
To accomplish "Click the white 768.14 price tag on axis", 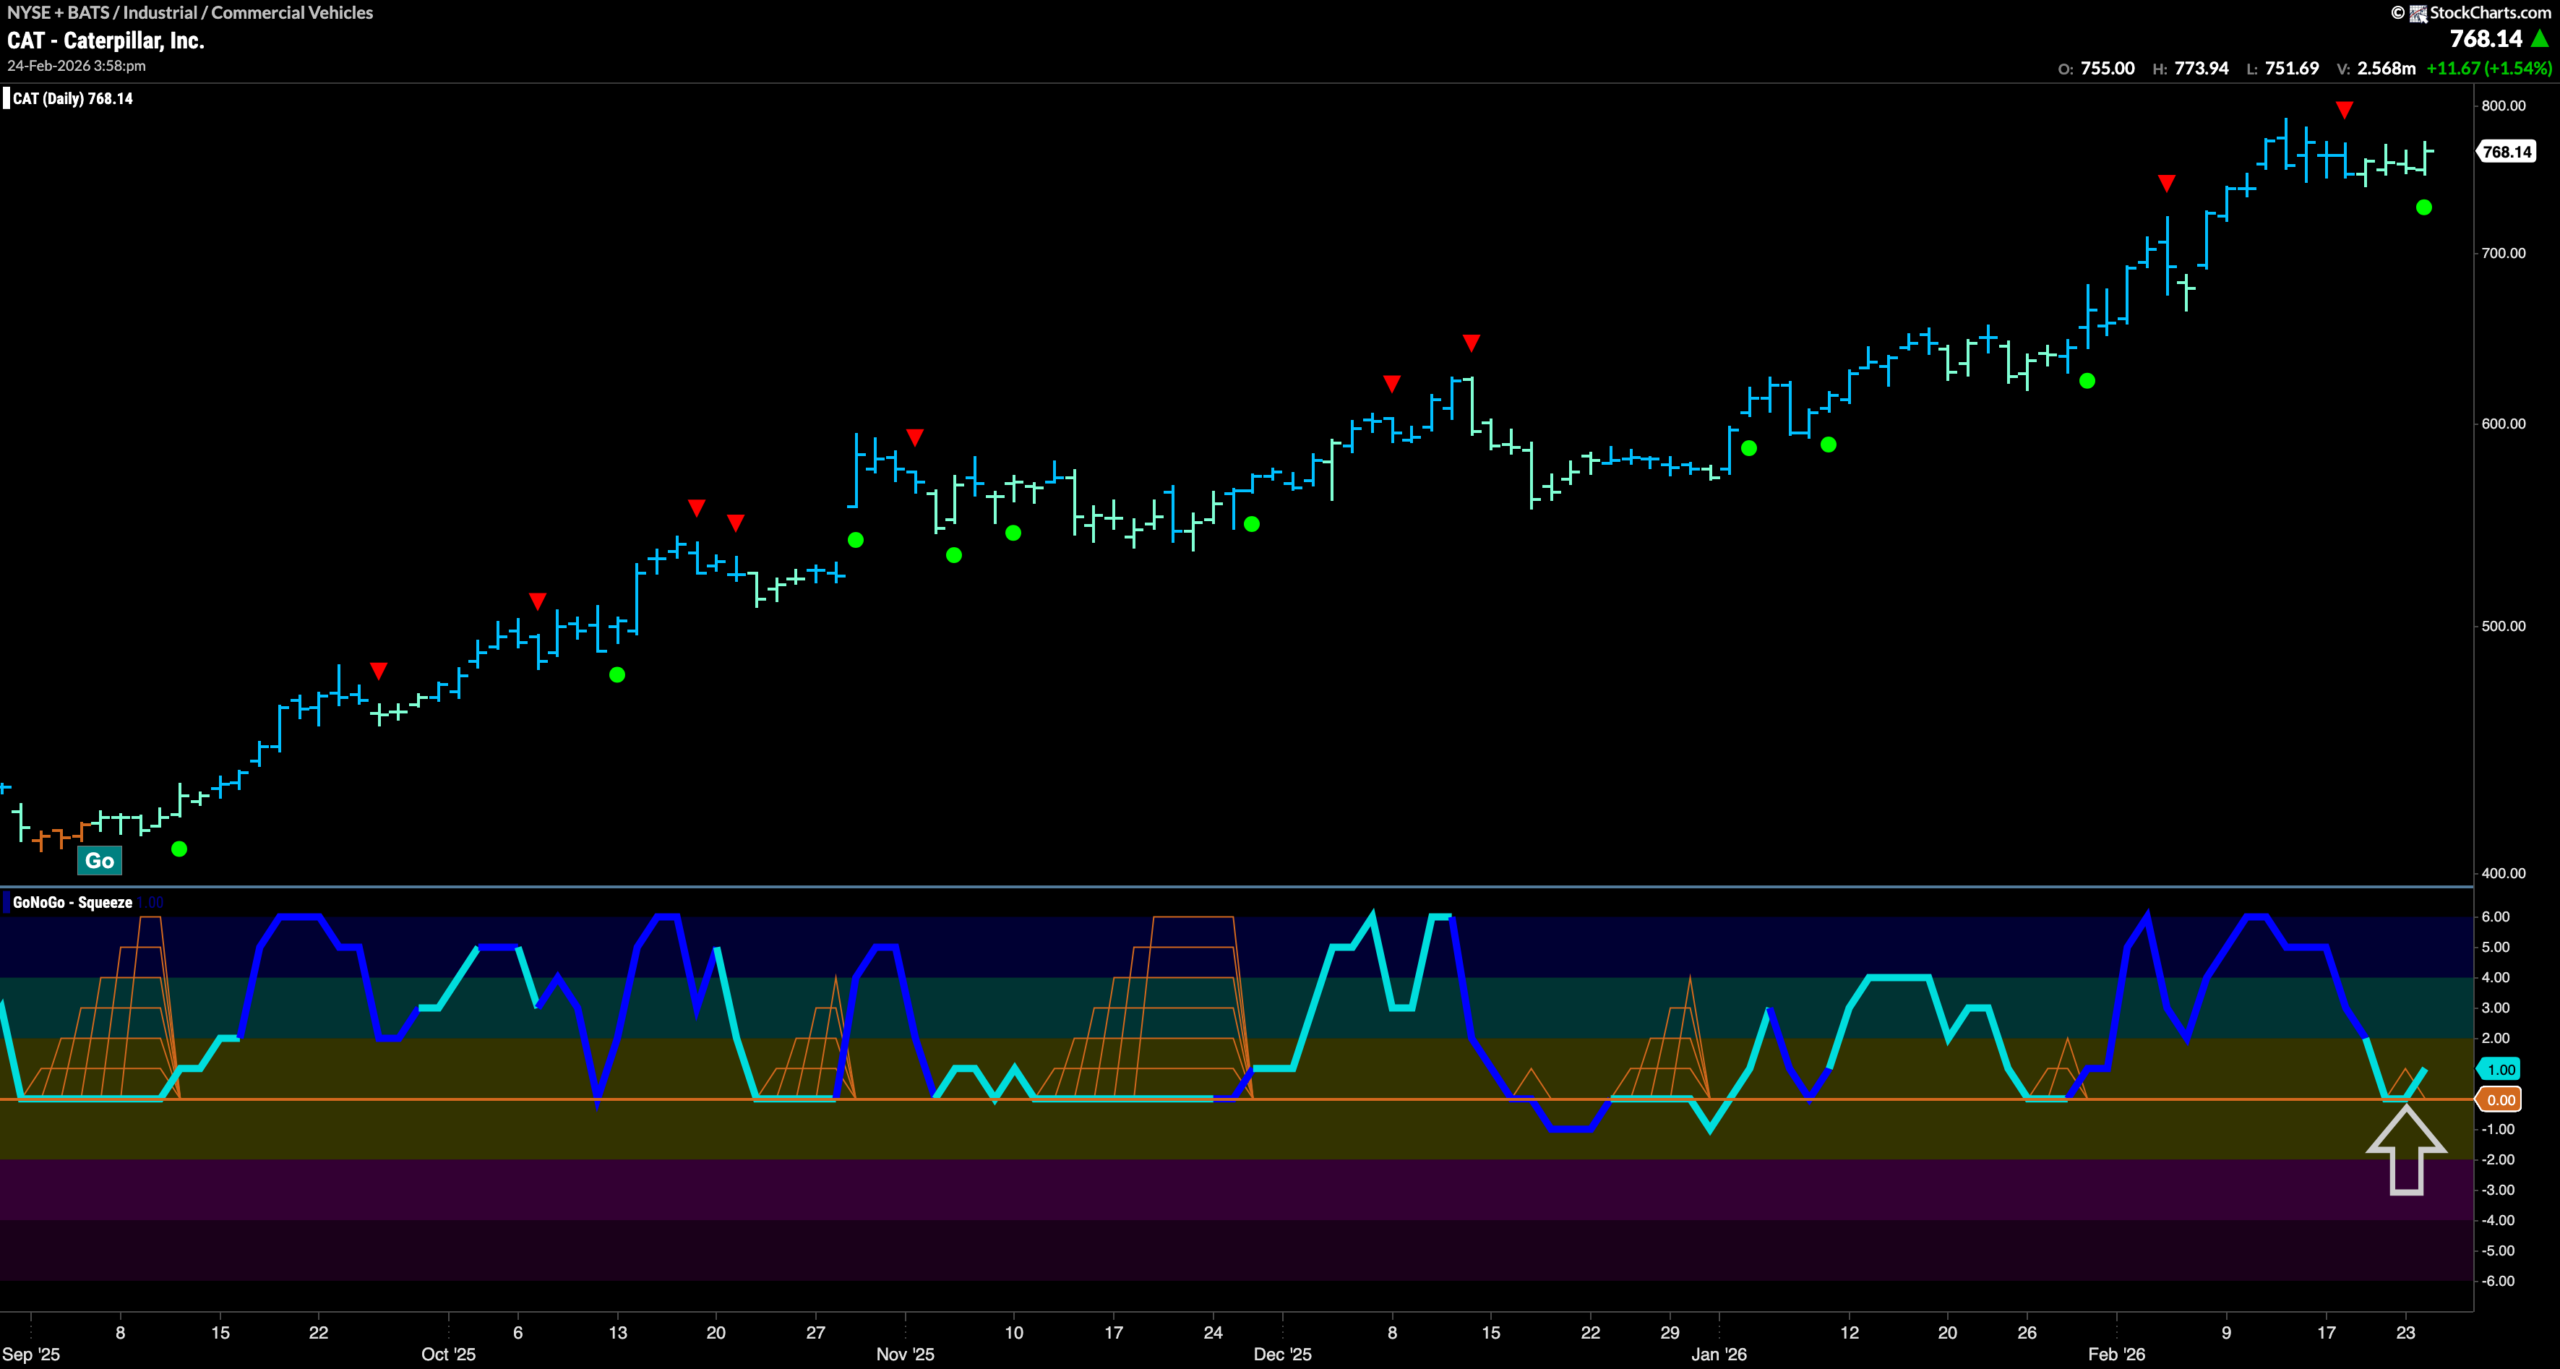I will [2506, 152].
